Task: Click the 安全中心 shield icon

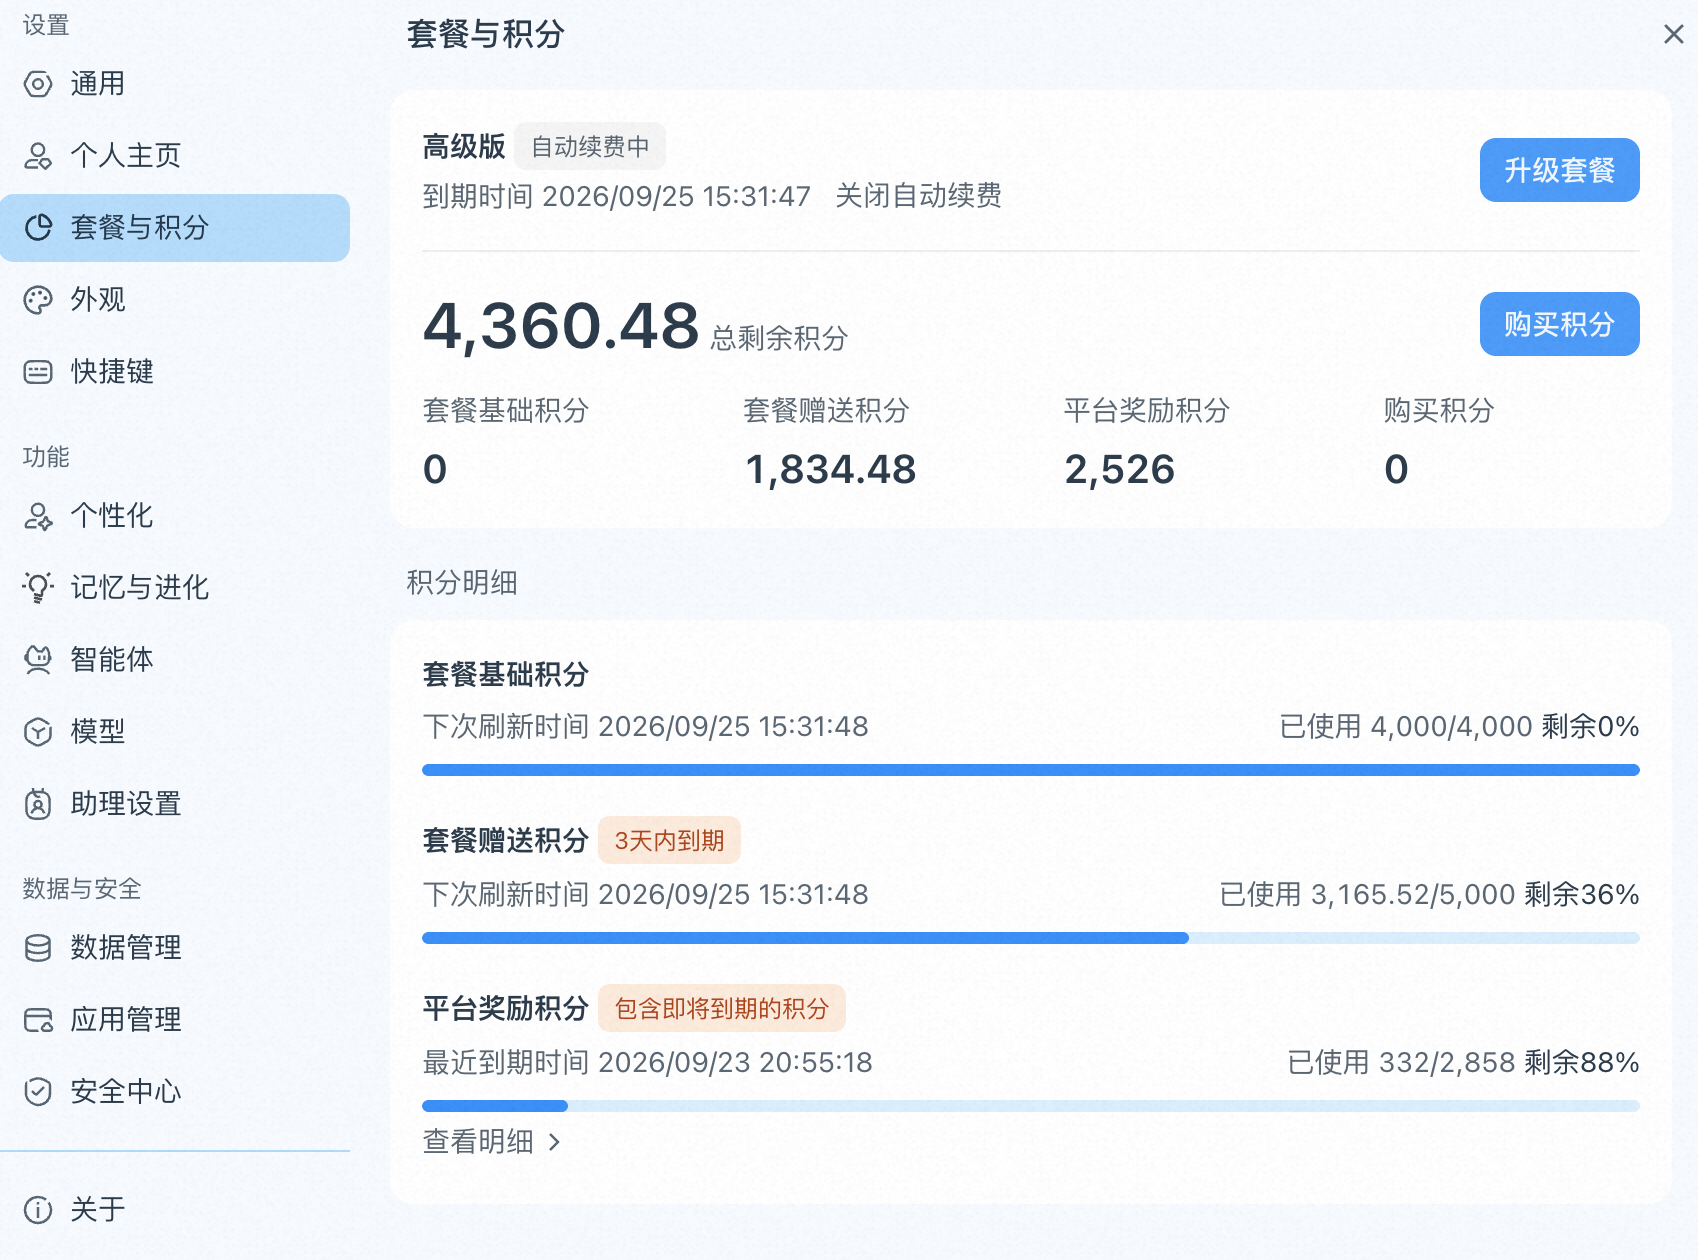Action: pyautogui.click(x=38, y=1092)
